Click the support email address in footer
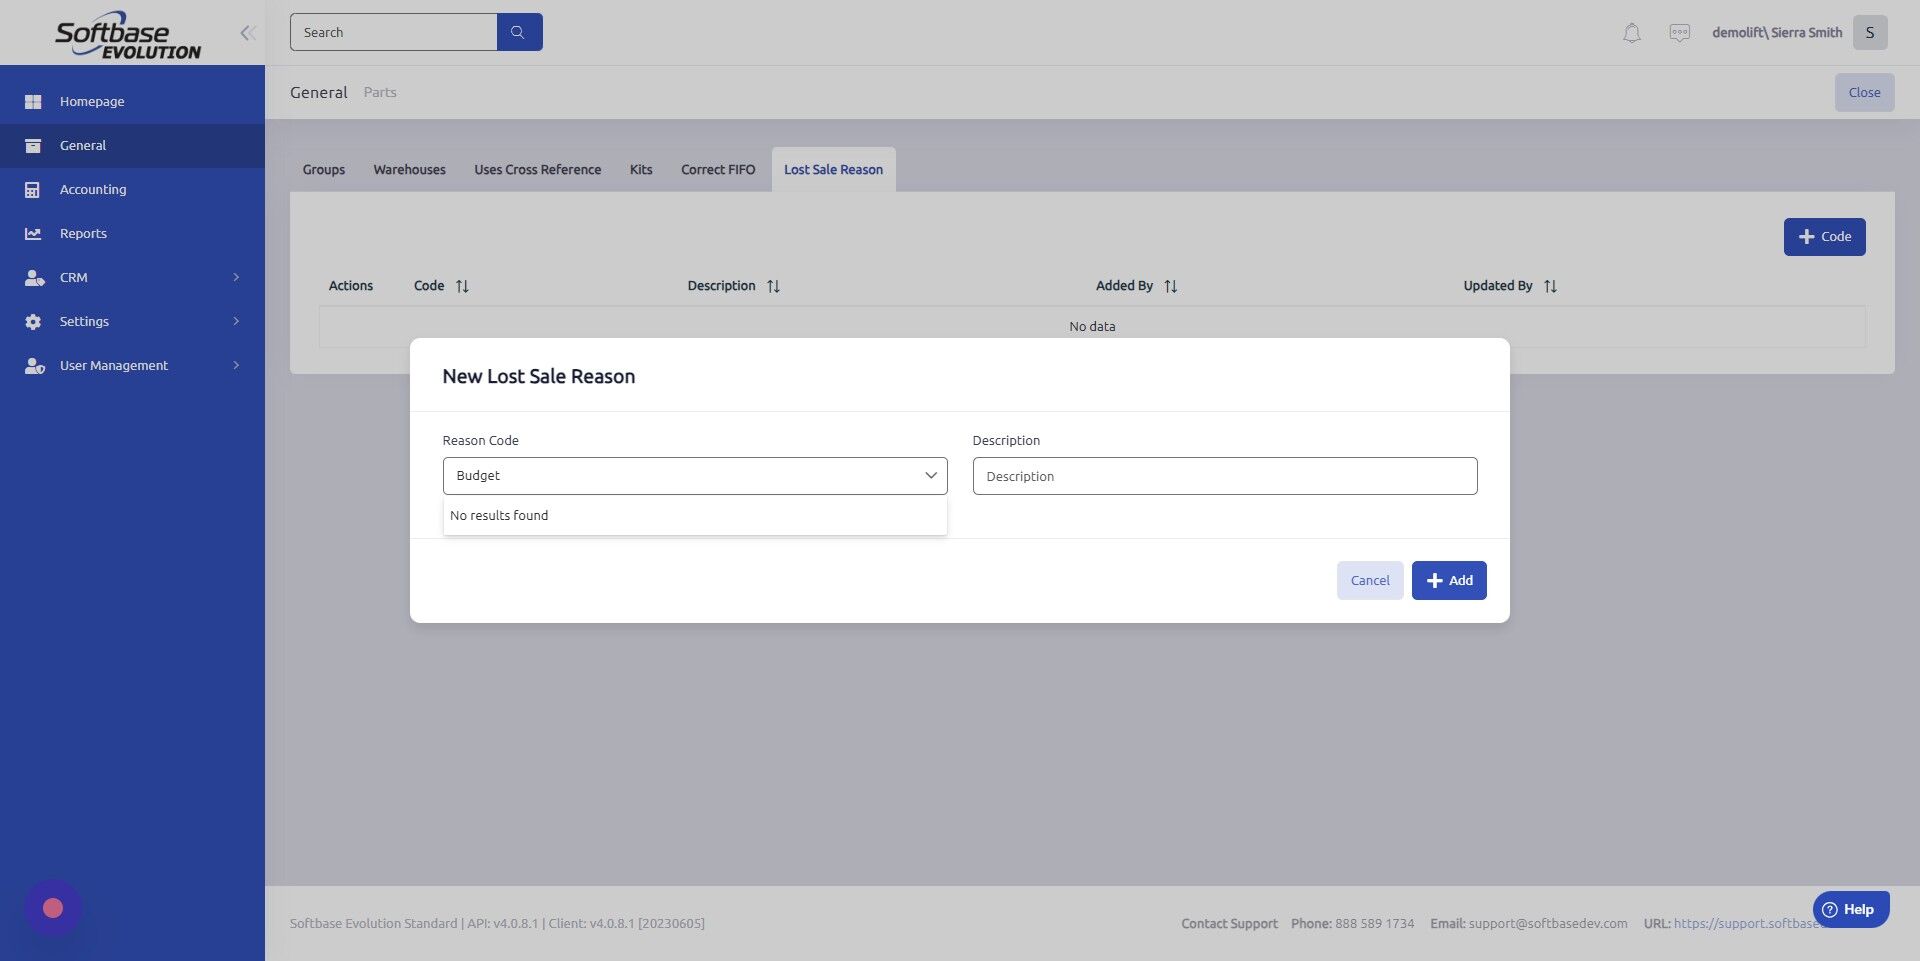The width and height of the screenshot is (1920, 961). (x=1548, y=923)
